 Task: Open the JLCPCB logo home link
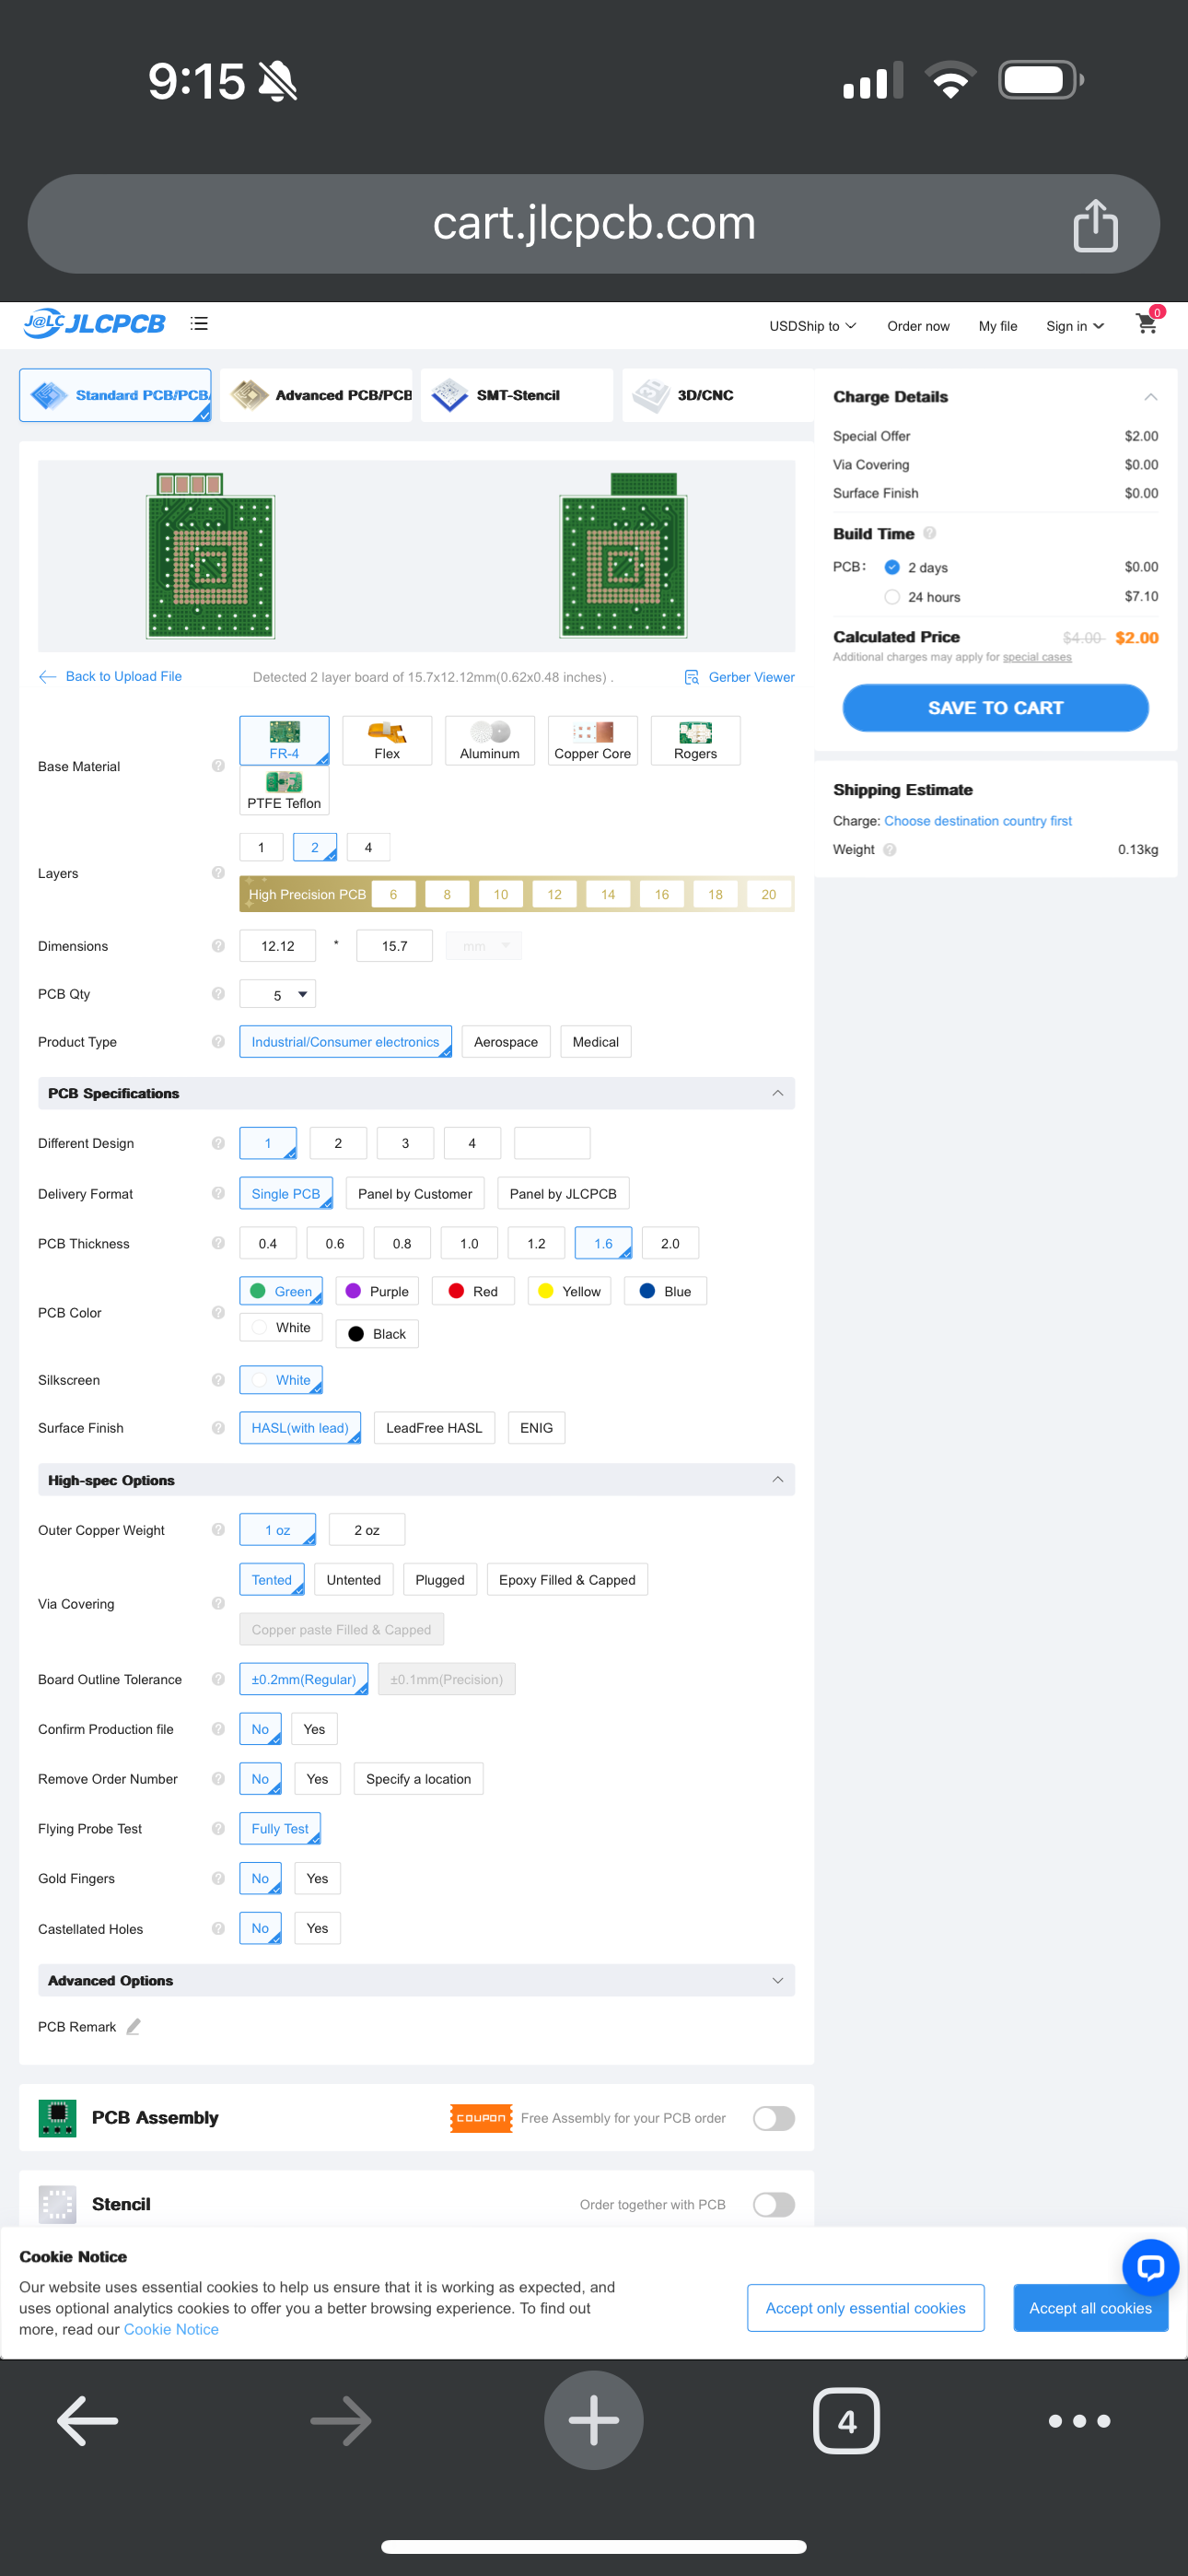point(94,324)
